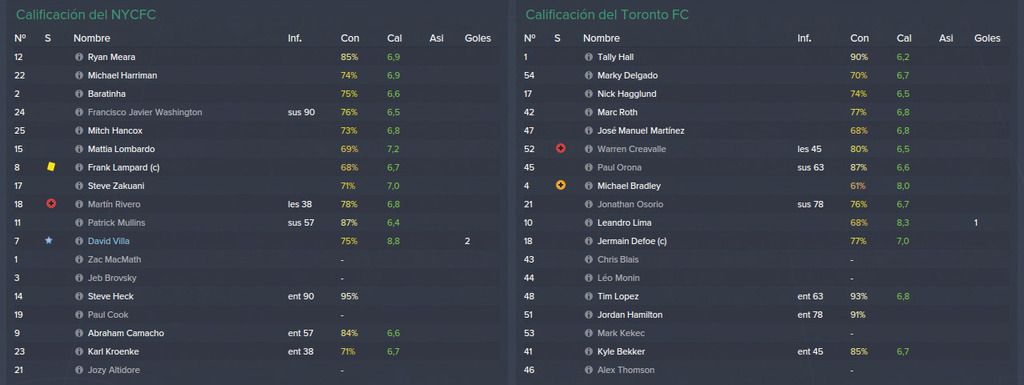Click Warren Creavalle's red injury icon
Viewport: 1024px width, 385px height.
click(560, 149)
